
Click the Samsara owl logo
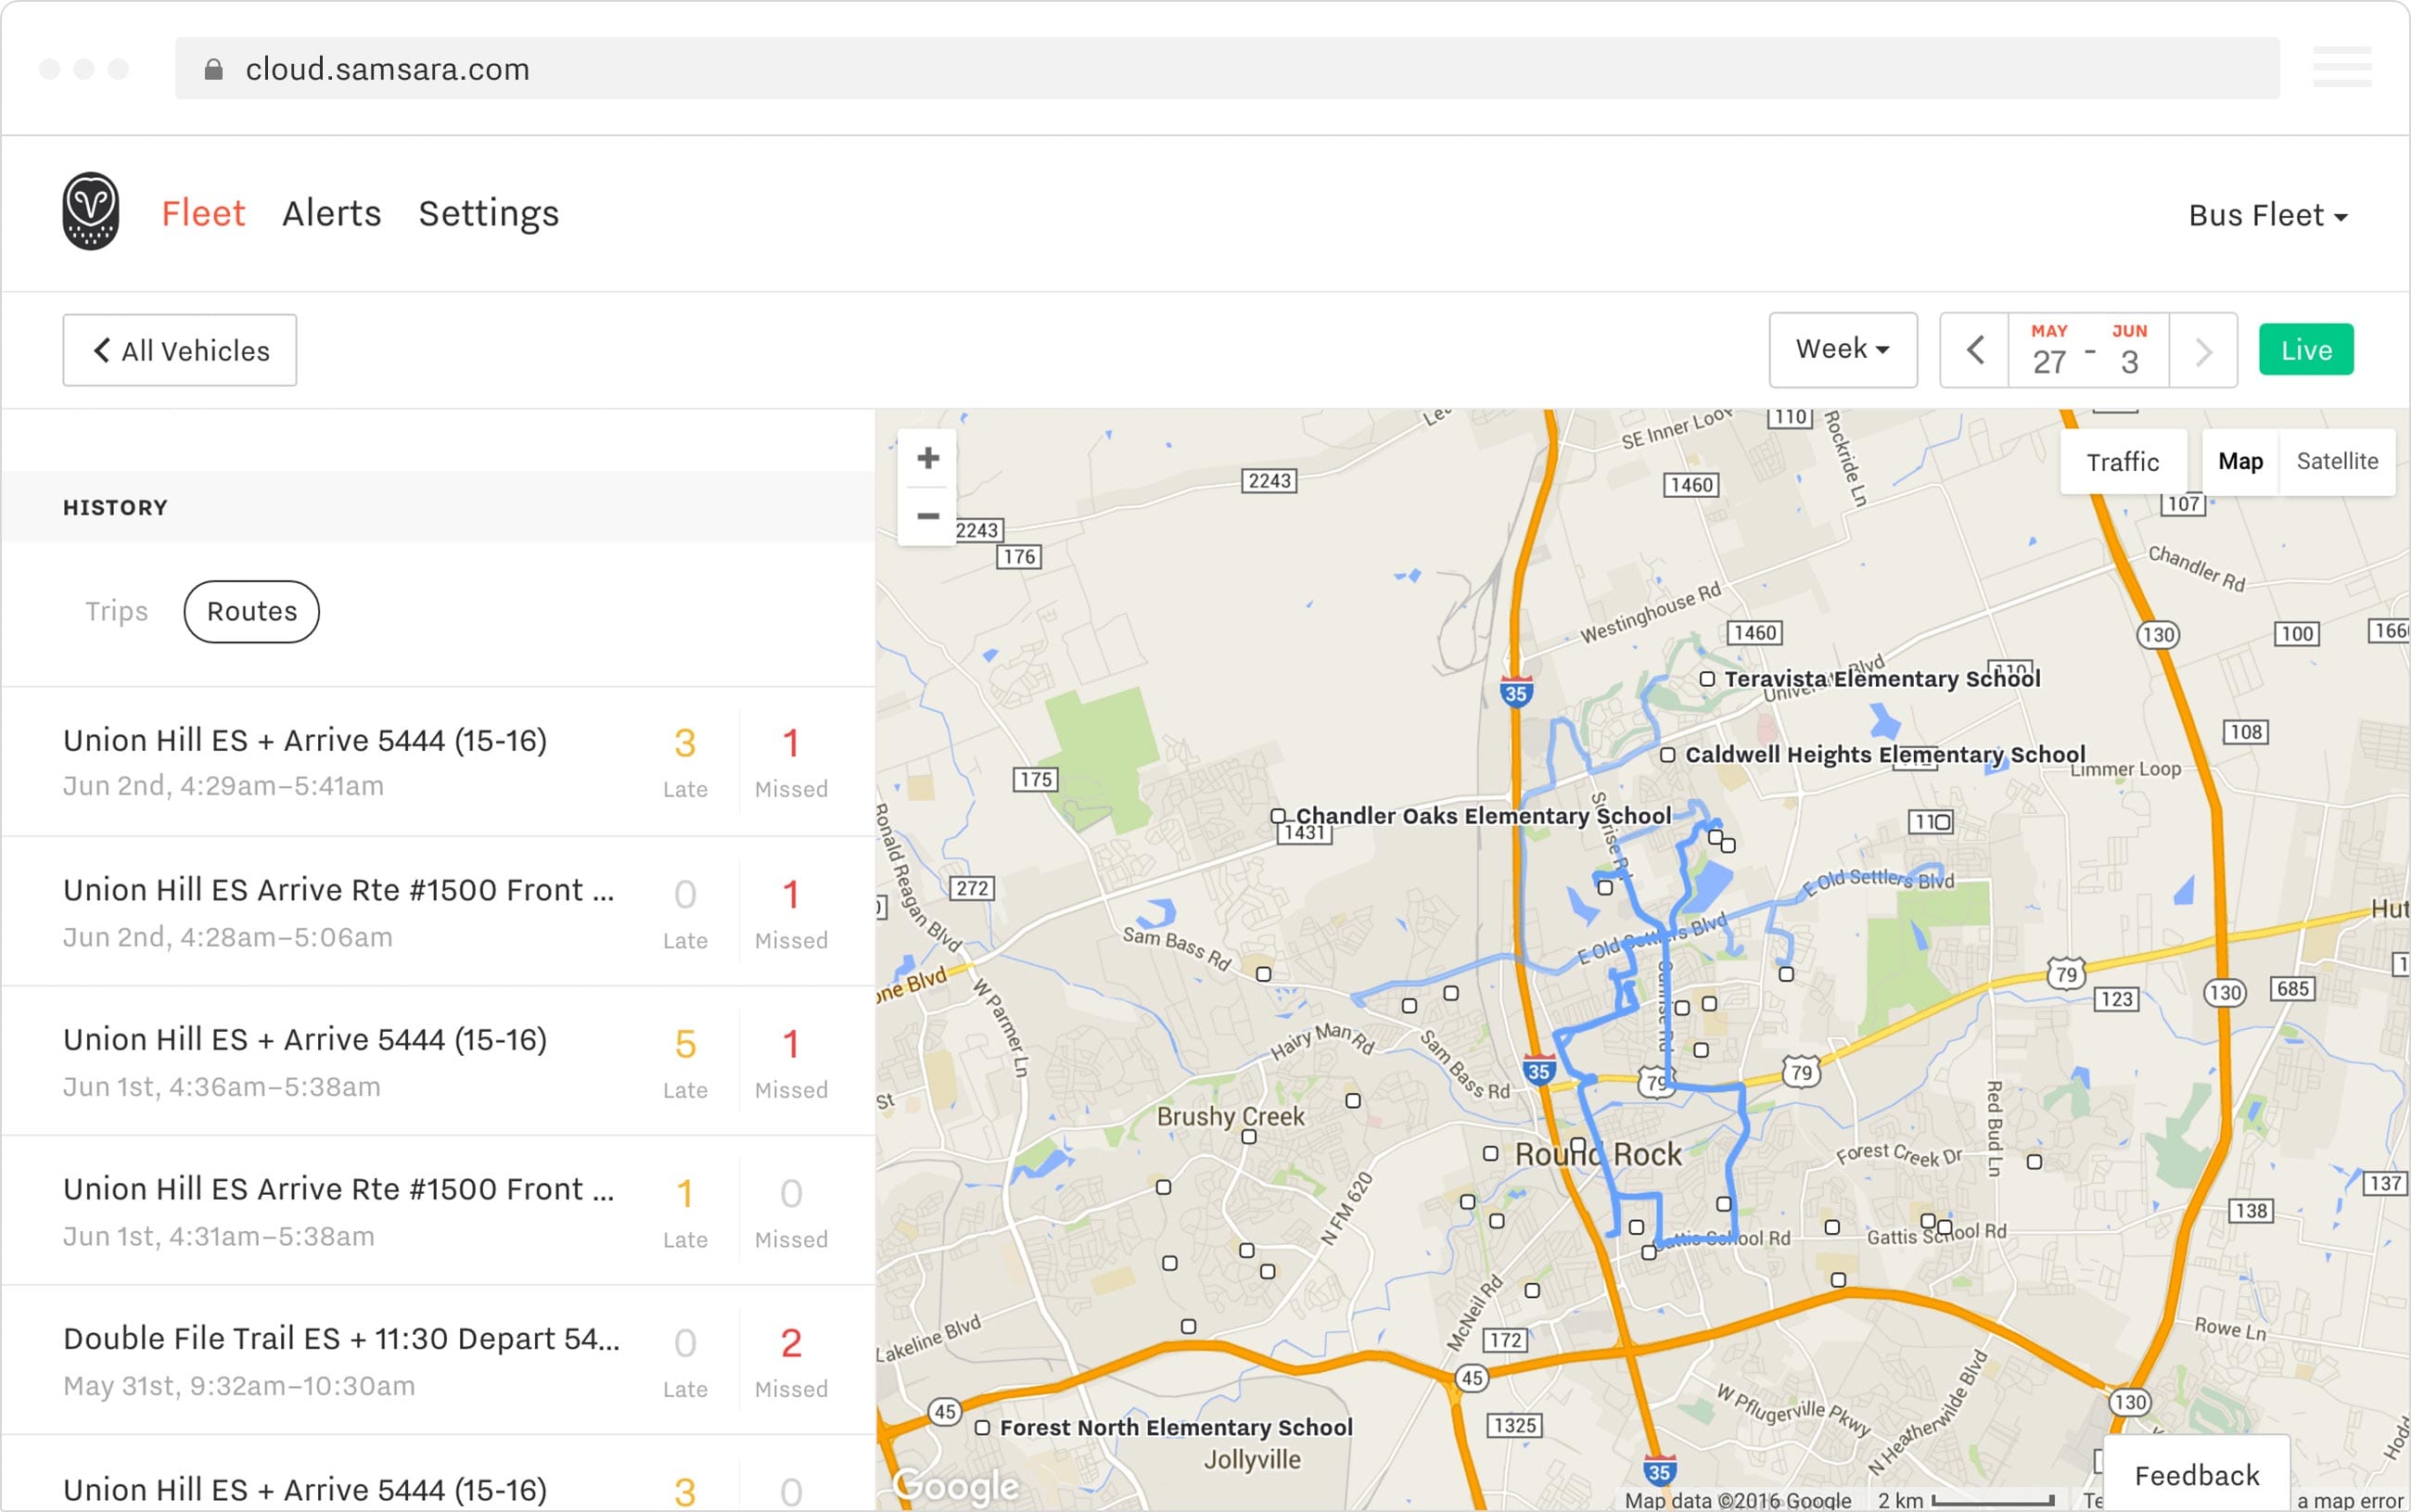(x=91, y=212)
